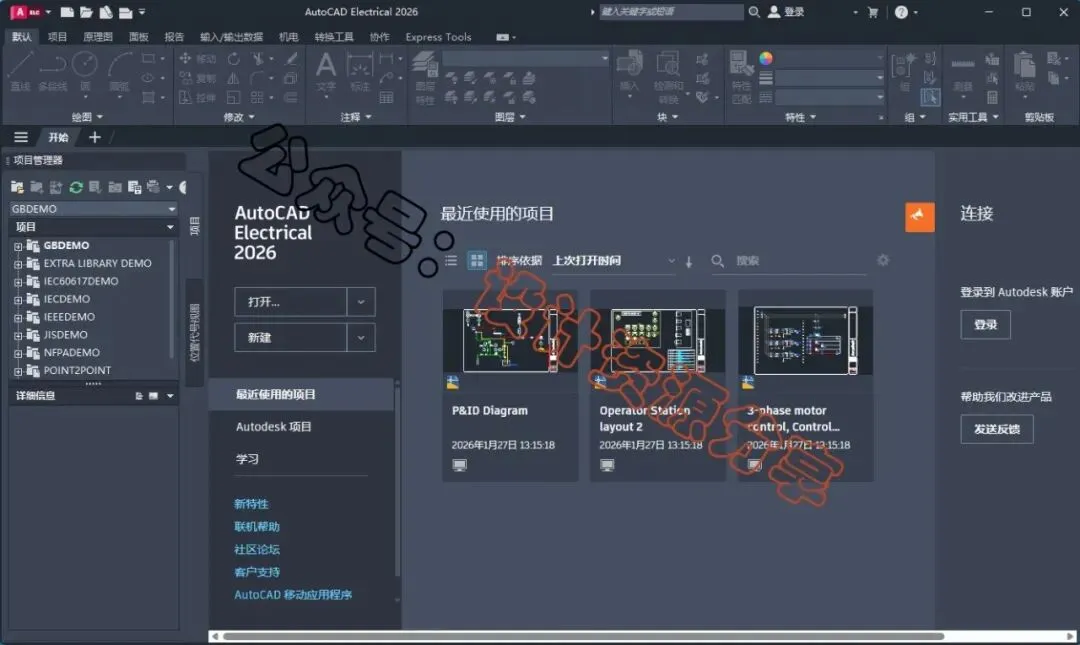Click the Move (移动) tool

[x=197, y=59]
